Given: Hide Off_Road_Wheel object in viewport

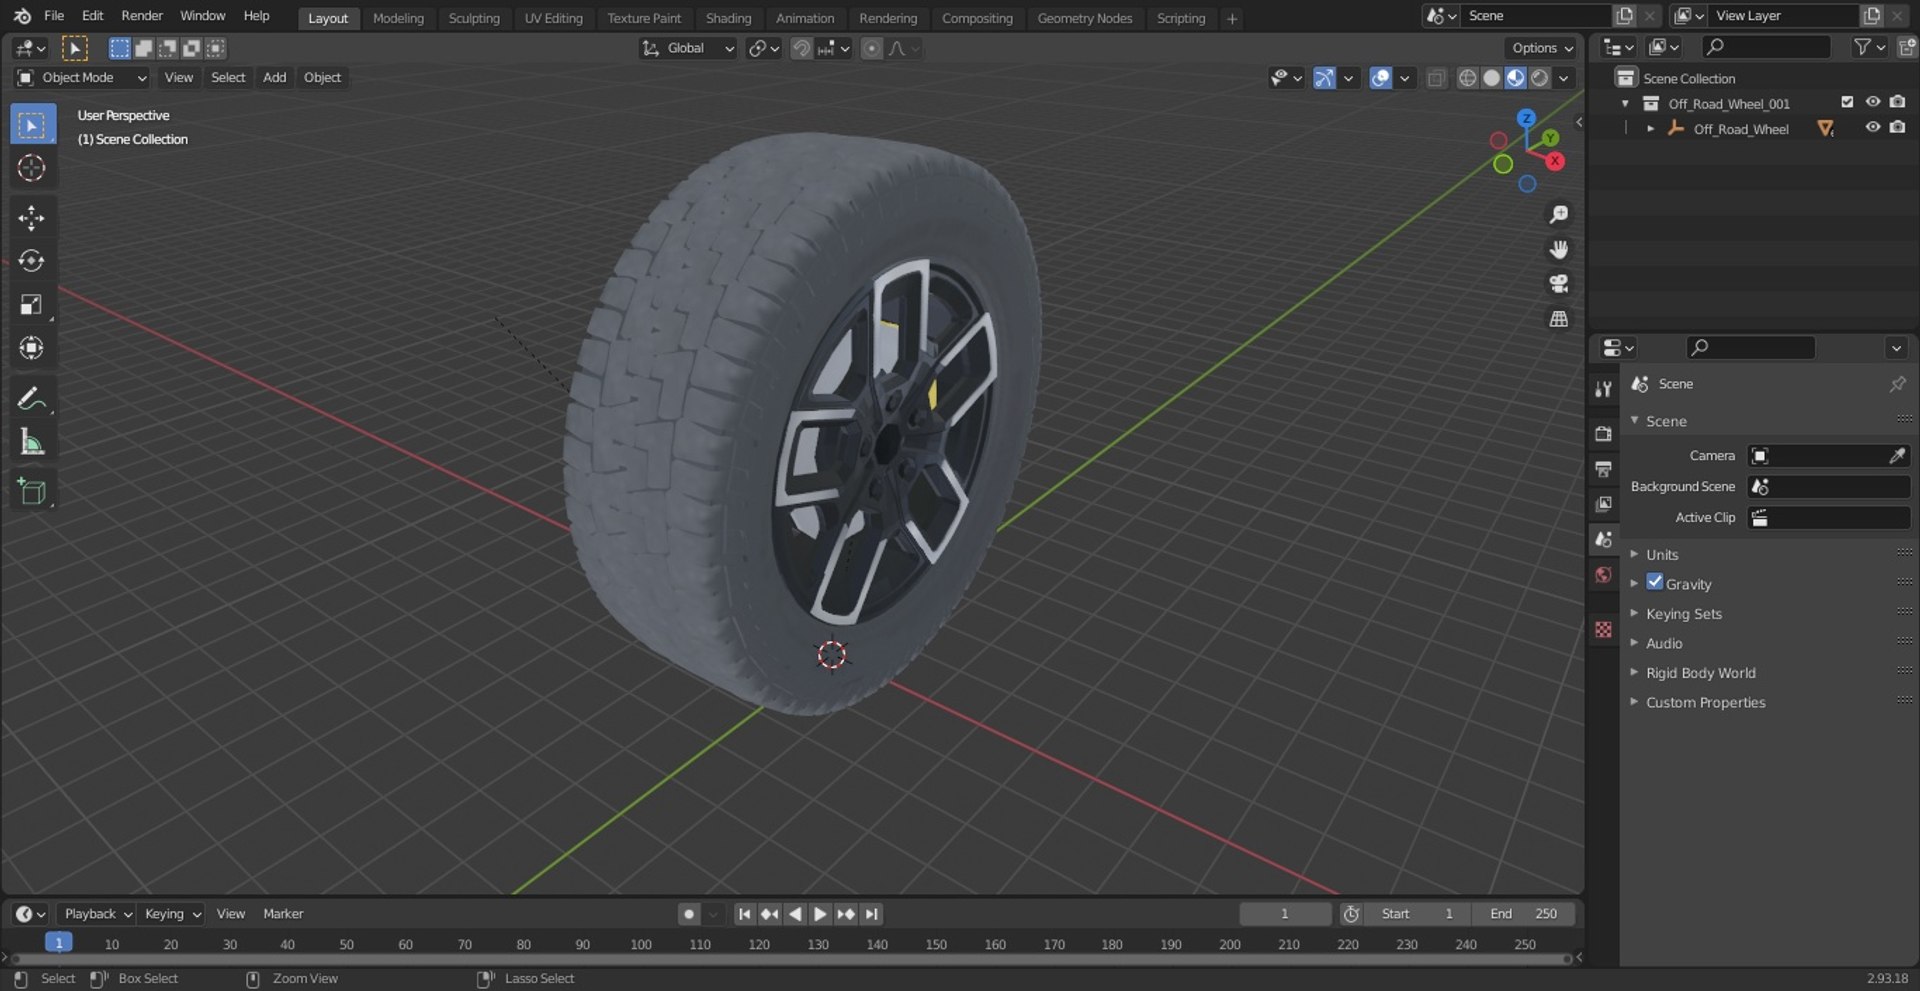Looking at the screenshot, I should click(x=1873, y=128).
